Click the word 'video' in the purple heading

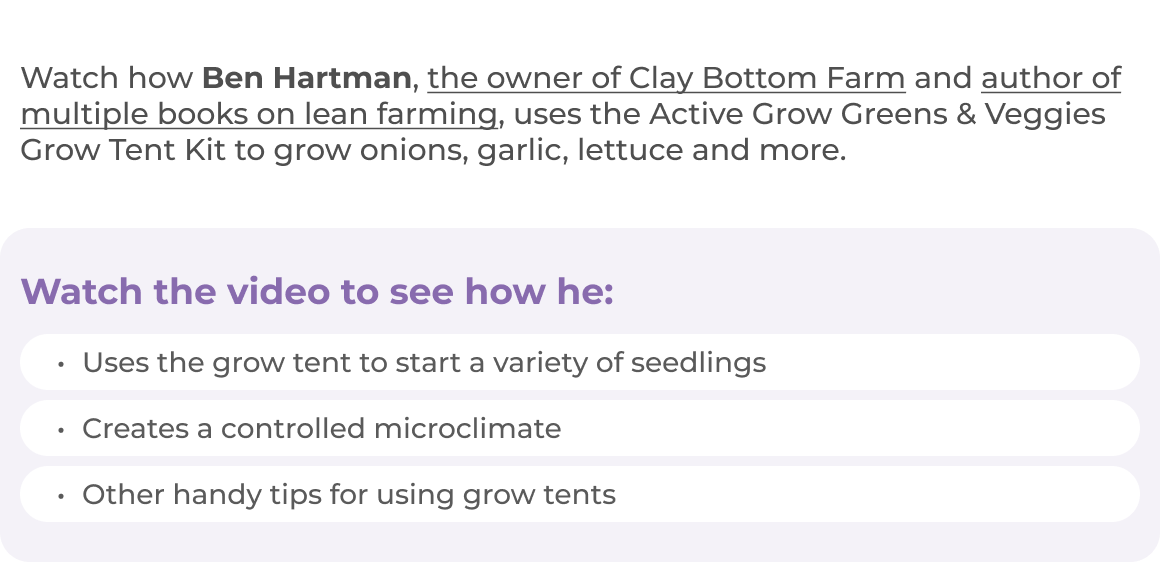point(278,291)
